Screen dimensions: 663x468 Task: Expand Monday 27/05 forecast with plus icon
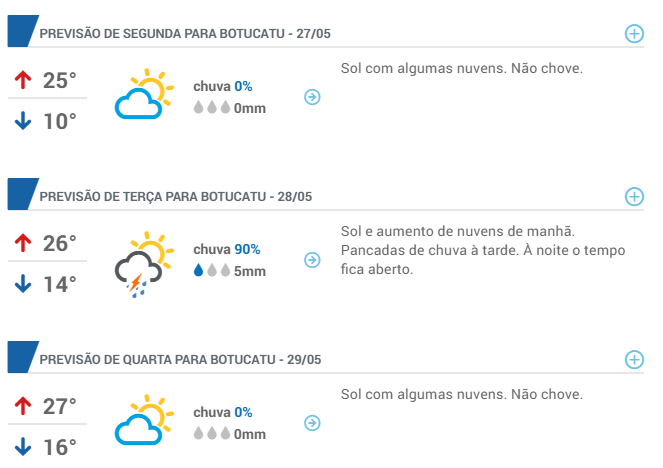coord(634,33)
